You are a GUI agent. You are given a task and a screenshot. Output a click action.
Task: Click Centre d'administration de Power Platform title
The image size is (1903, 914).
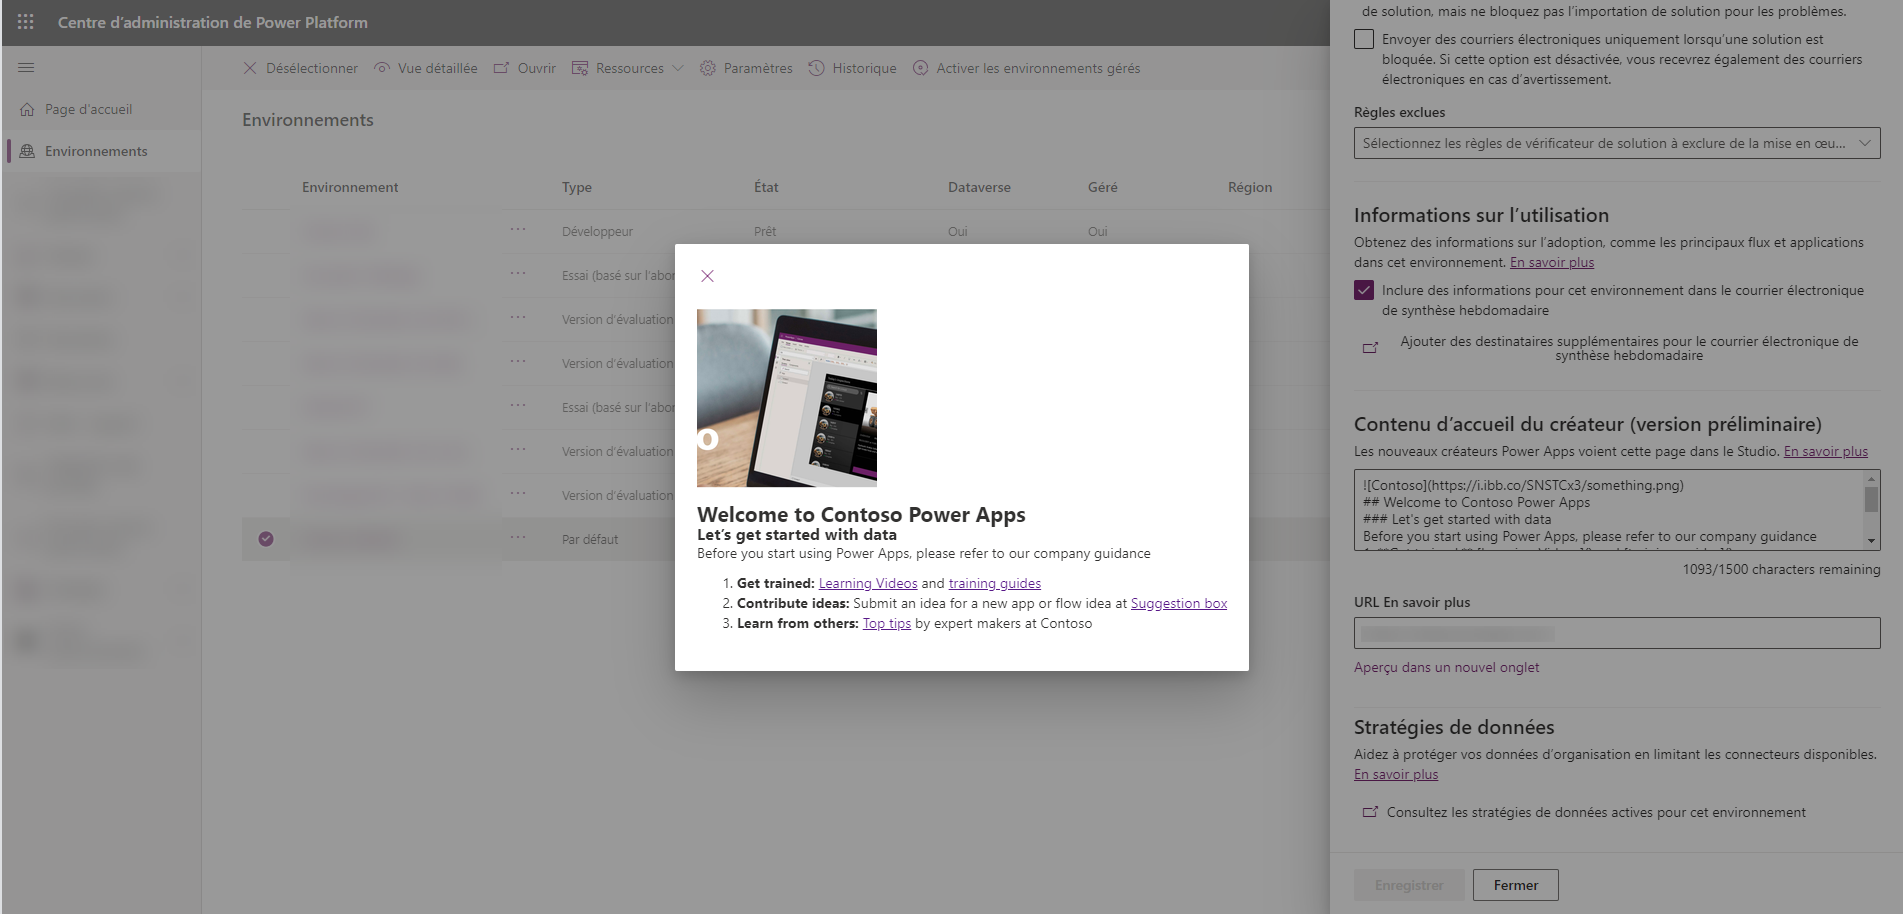click(x=213, y=22)
